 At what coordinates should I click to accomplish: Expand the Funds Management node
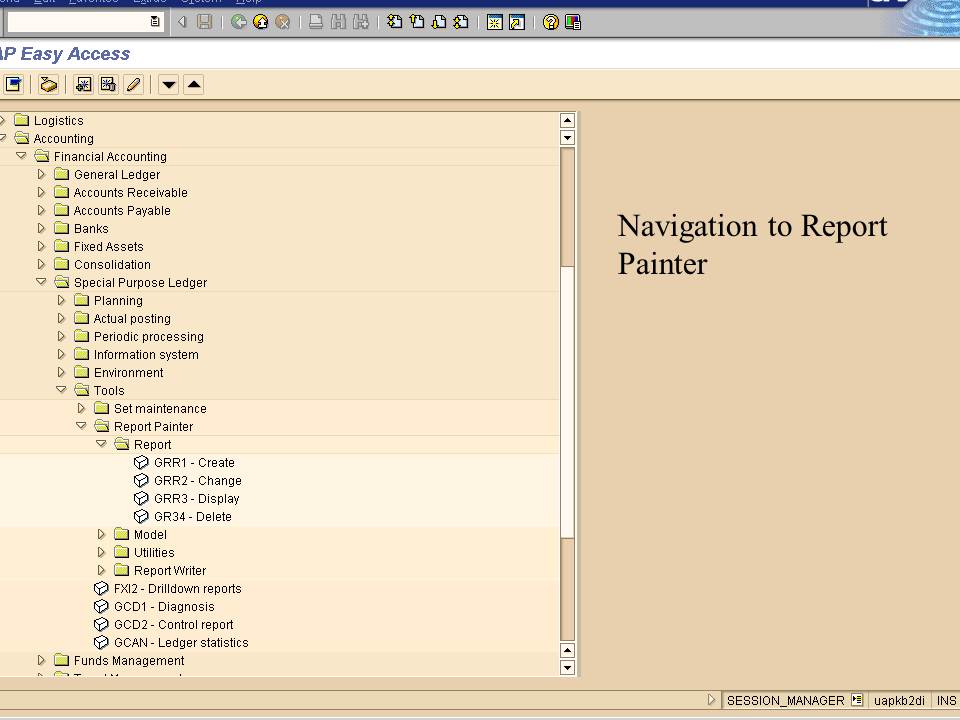coord(41,660)
